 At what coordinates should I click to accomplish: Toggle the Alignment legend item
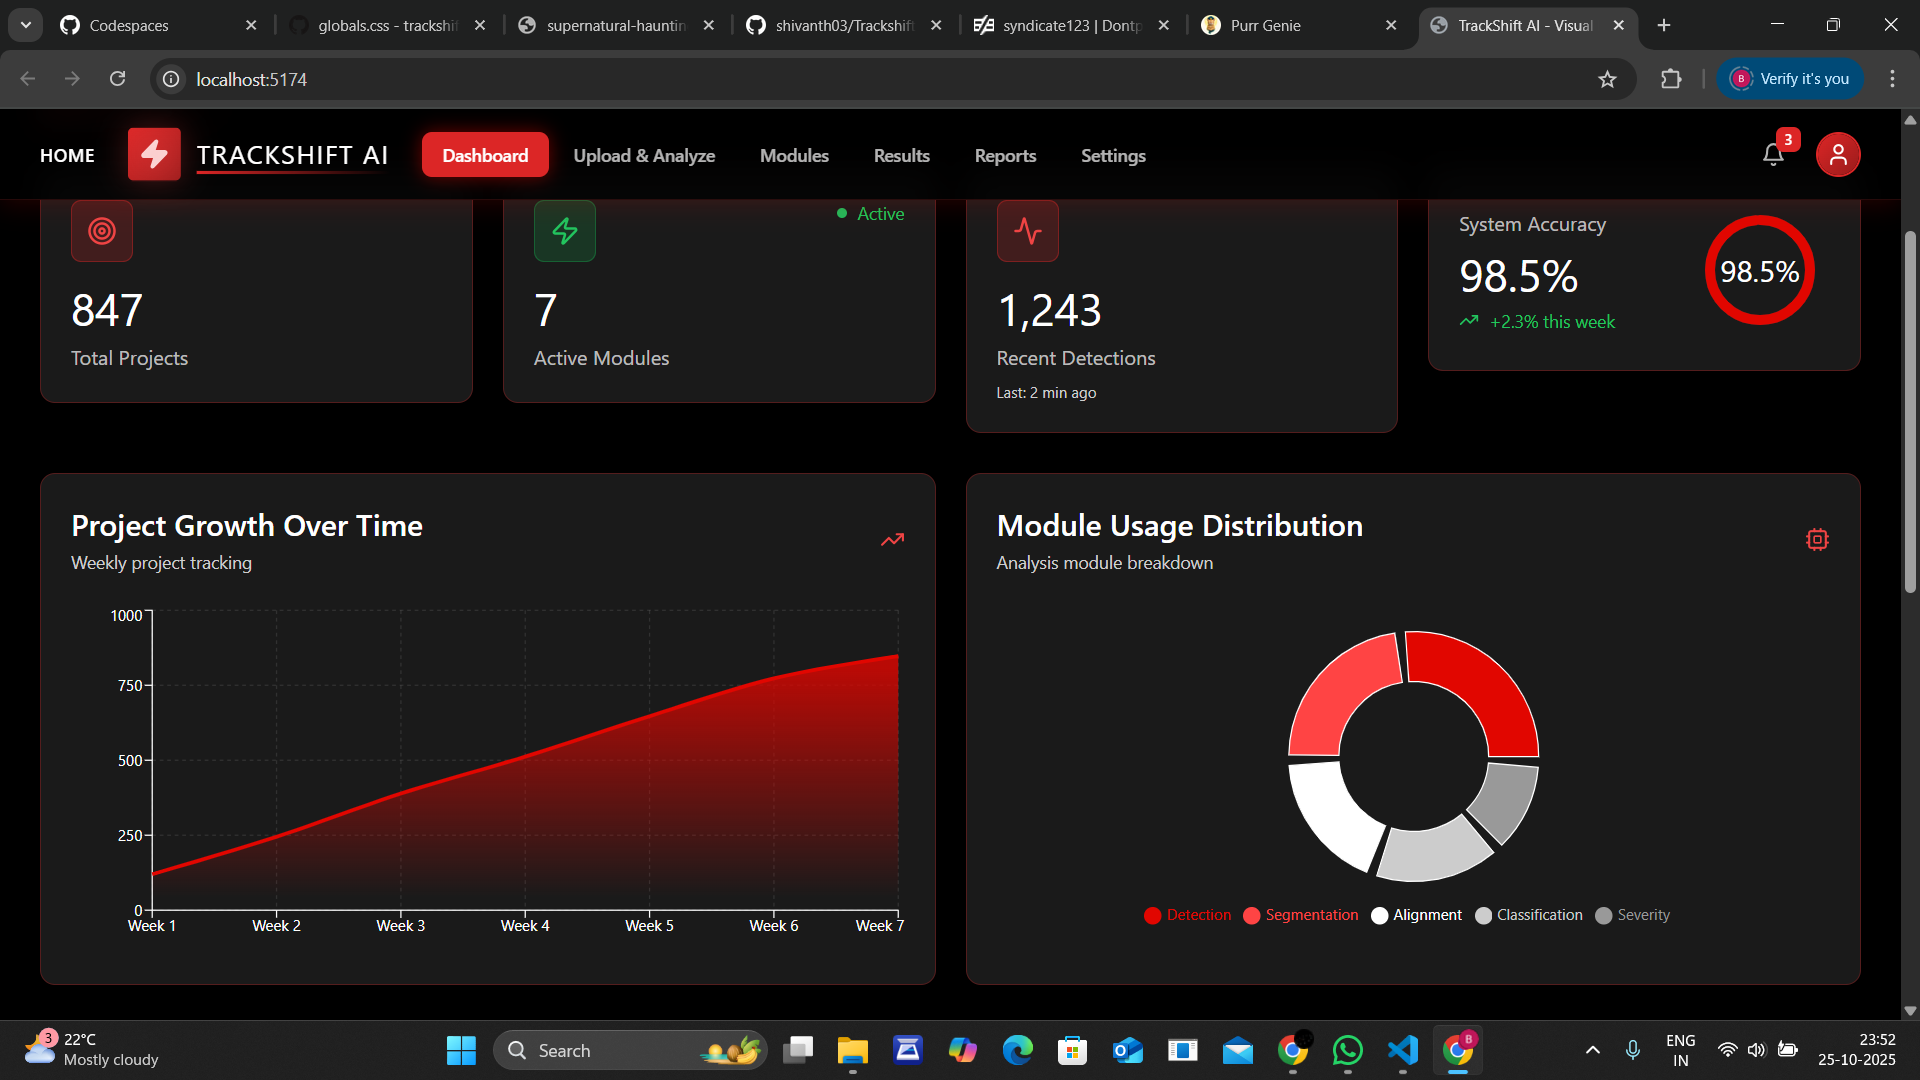[x=1416, y=915]
